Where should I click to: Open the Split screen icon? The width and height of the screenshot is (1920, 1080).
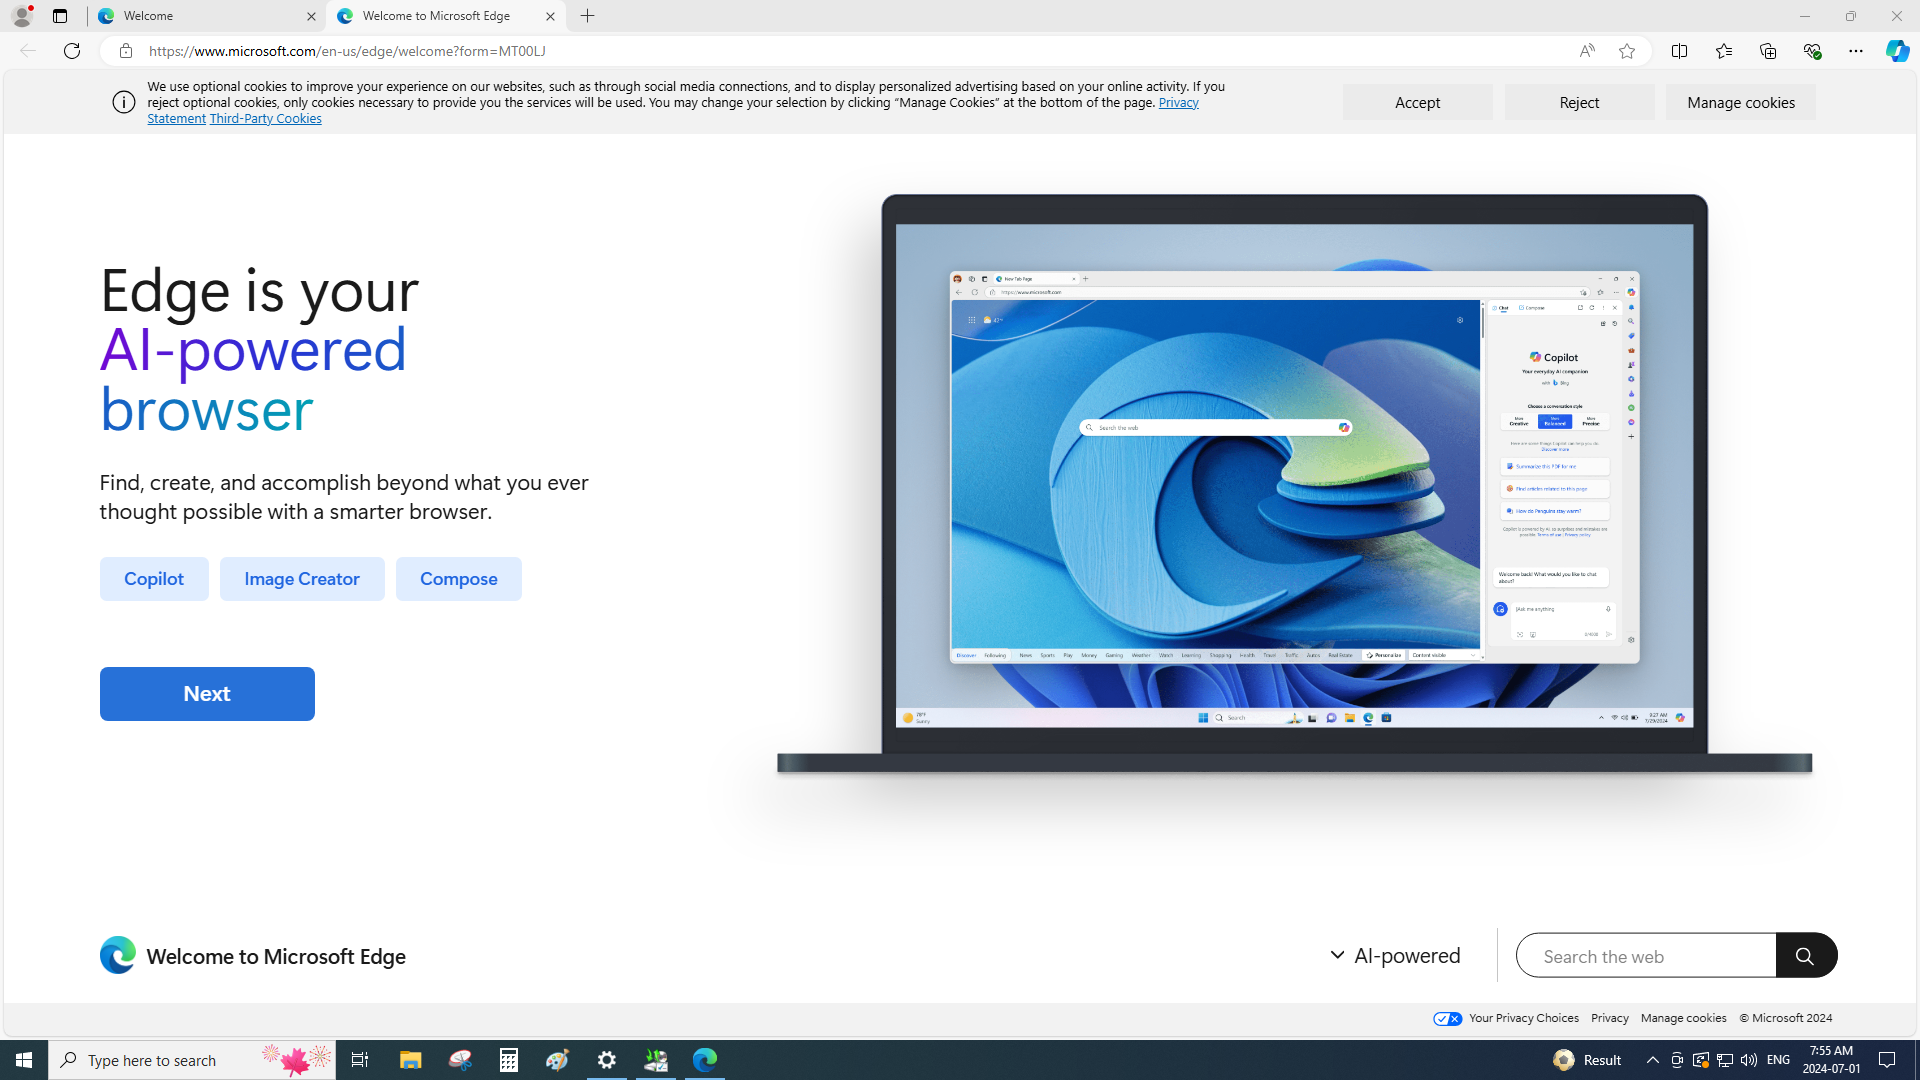point(1679,51)
